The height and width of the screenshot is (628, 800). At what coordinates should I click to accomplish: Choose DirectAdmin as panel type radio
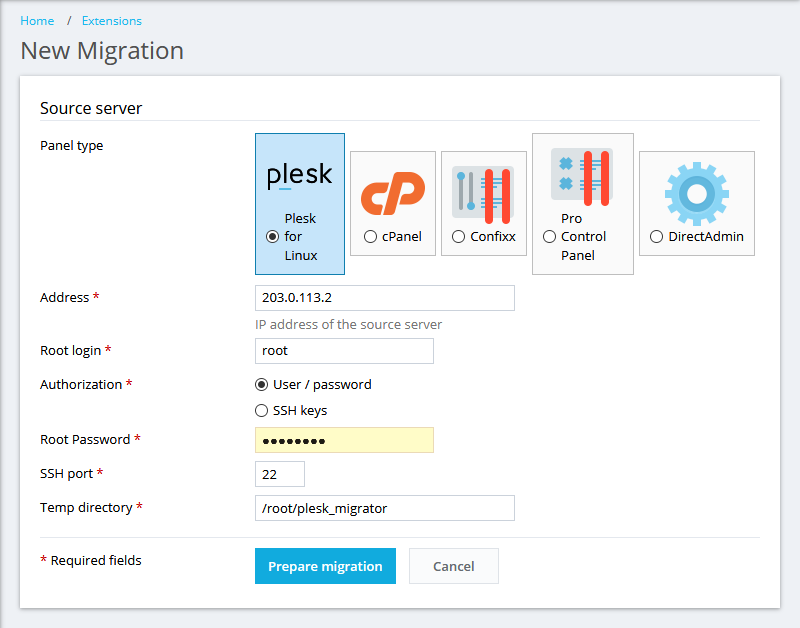(x=656, y=237)
